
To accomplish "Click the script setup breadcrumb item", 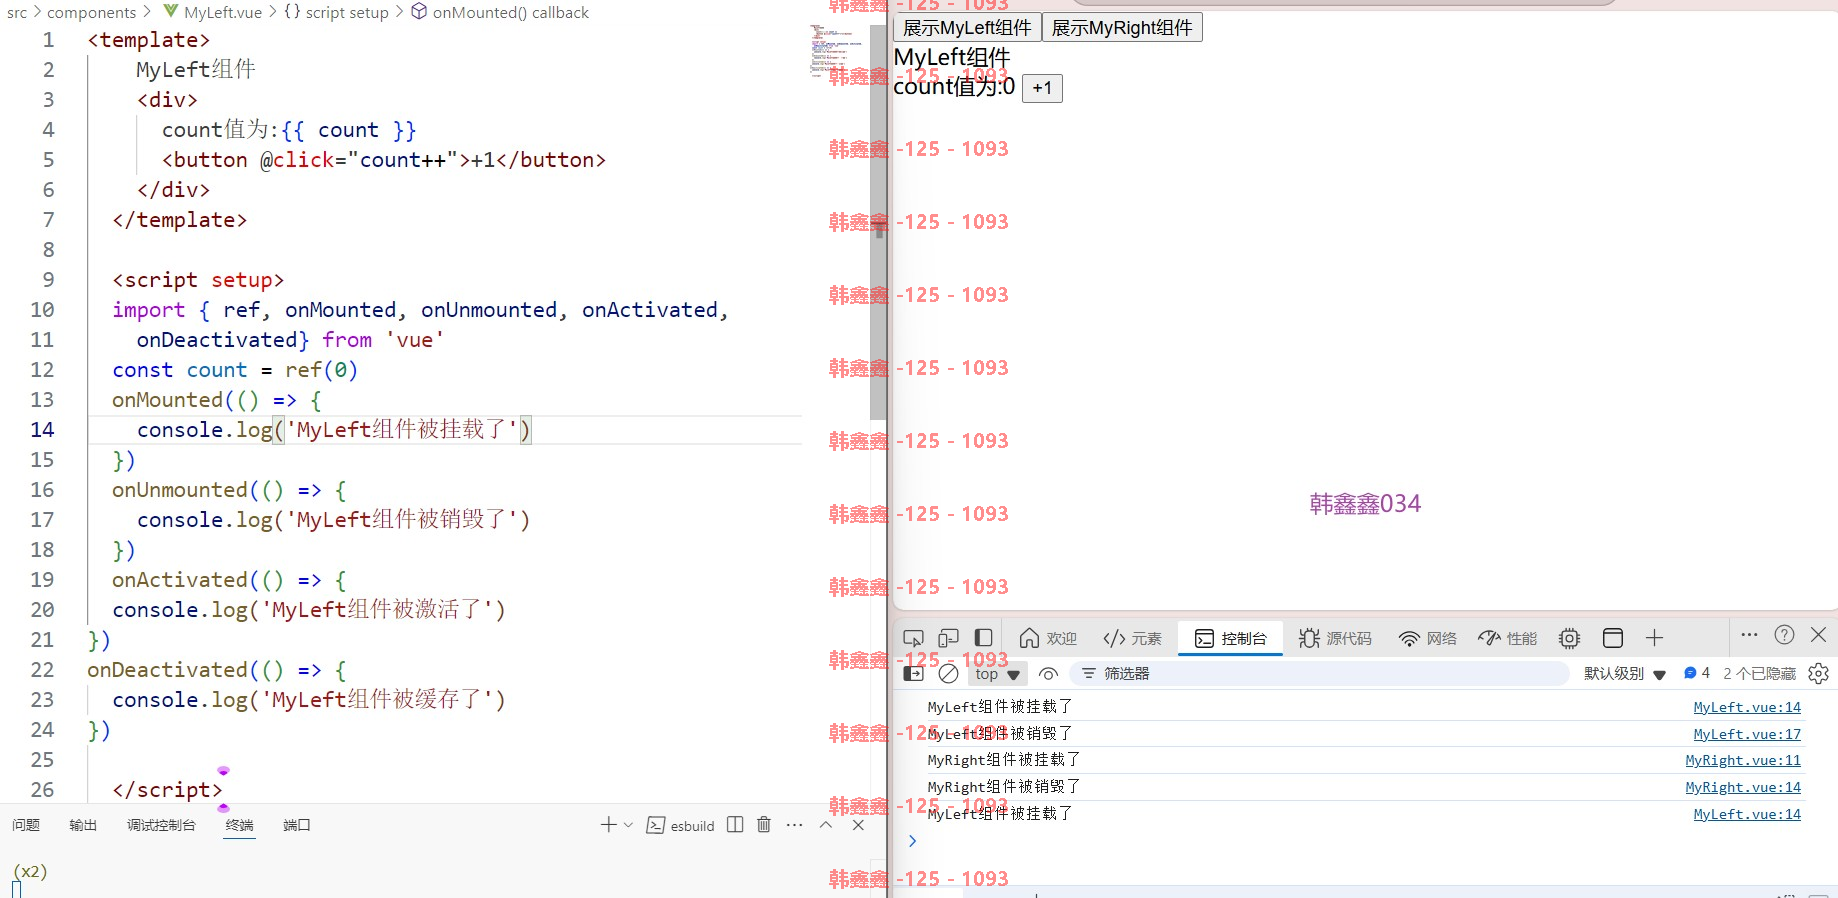I will [336, 12].
